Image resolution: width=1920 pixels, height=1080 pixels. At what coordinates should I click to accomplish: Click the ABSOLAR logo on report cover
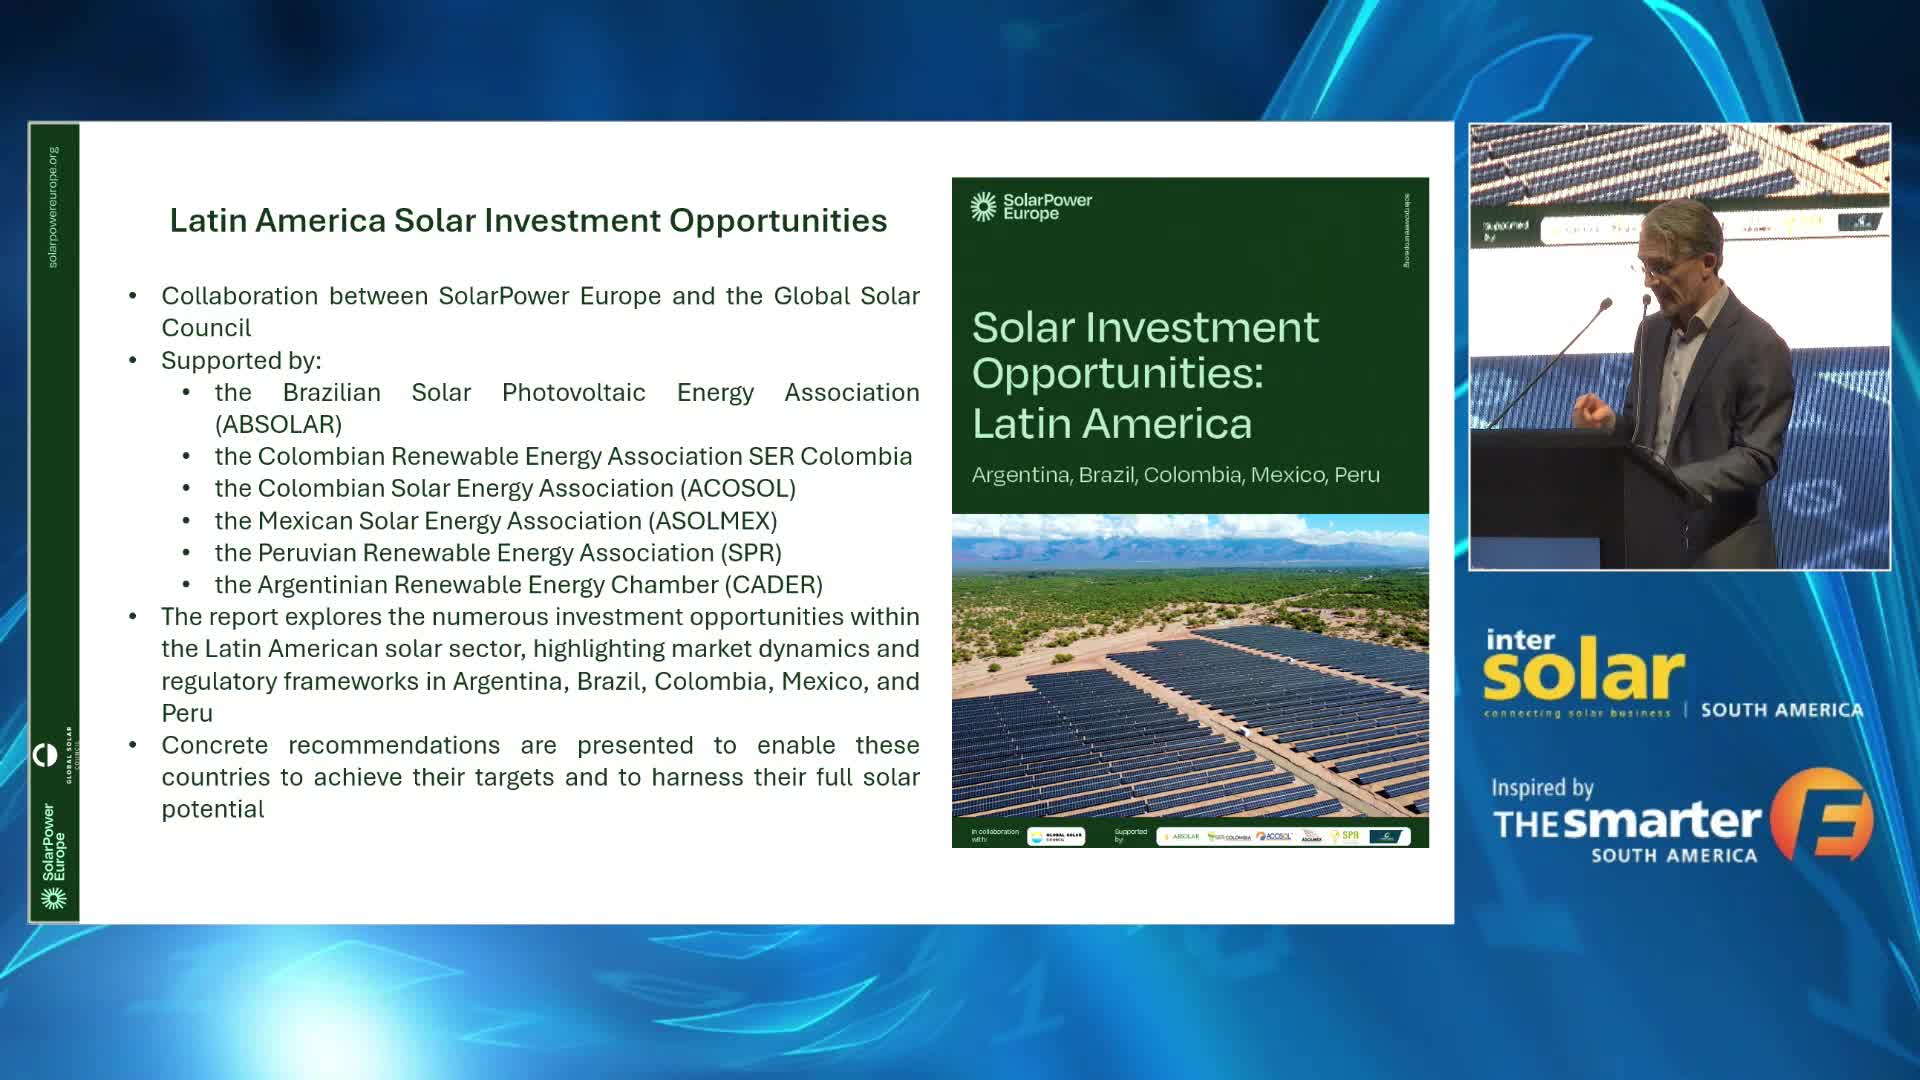click(1182, 836)
